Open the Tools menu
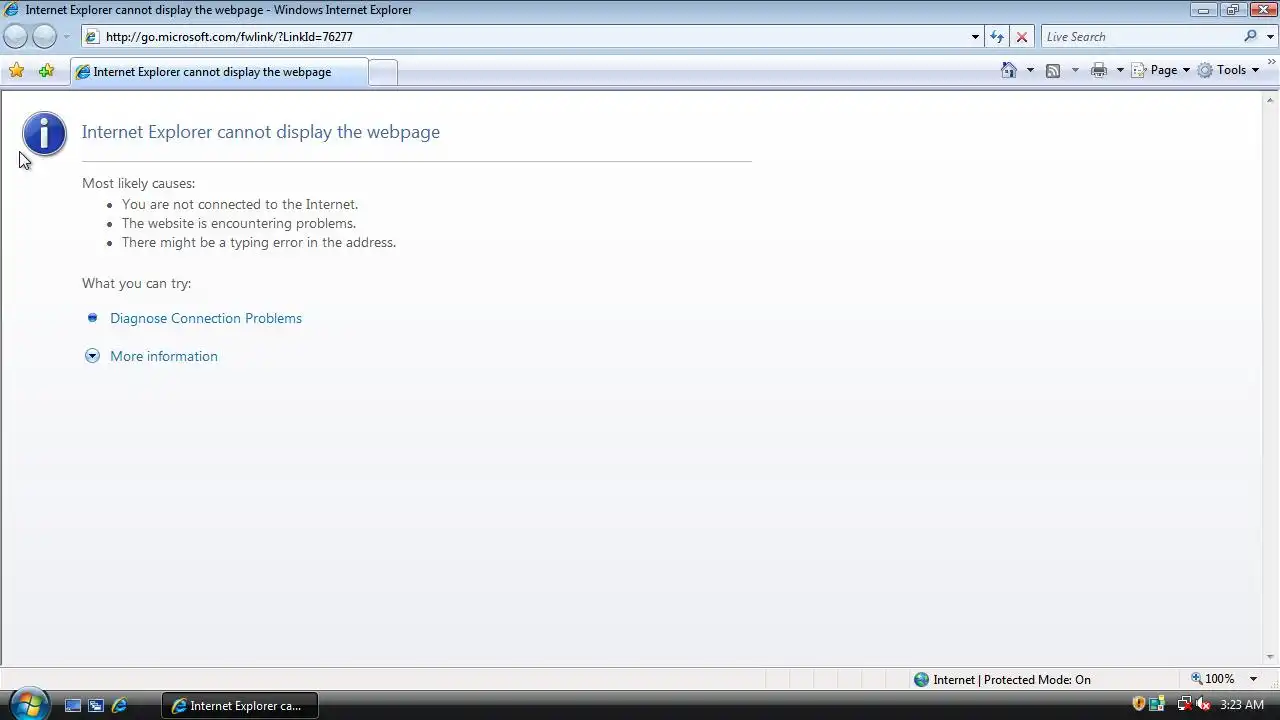 [x=1228, y=70]
